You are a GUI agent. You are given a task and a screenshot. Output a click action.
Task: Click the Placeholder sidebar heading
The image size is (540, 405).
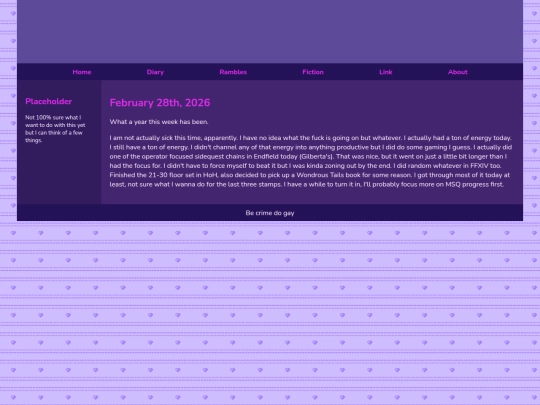(x=49, y=101)
